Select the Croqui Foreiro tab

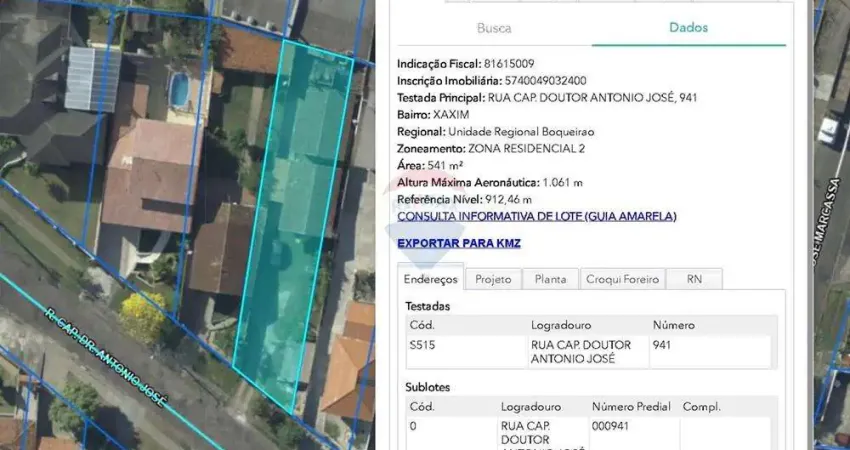click(622, 279)
